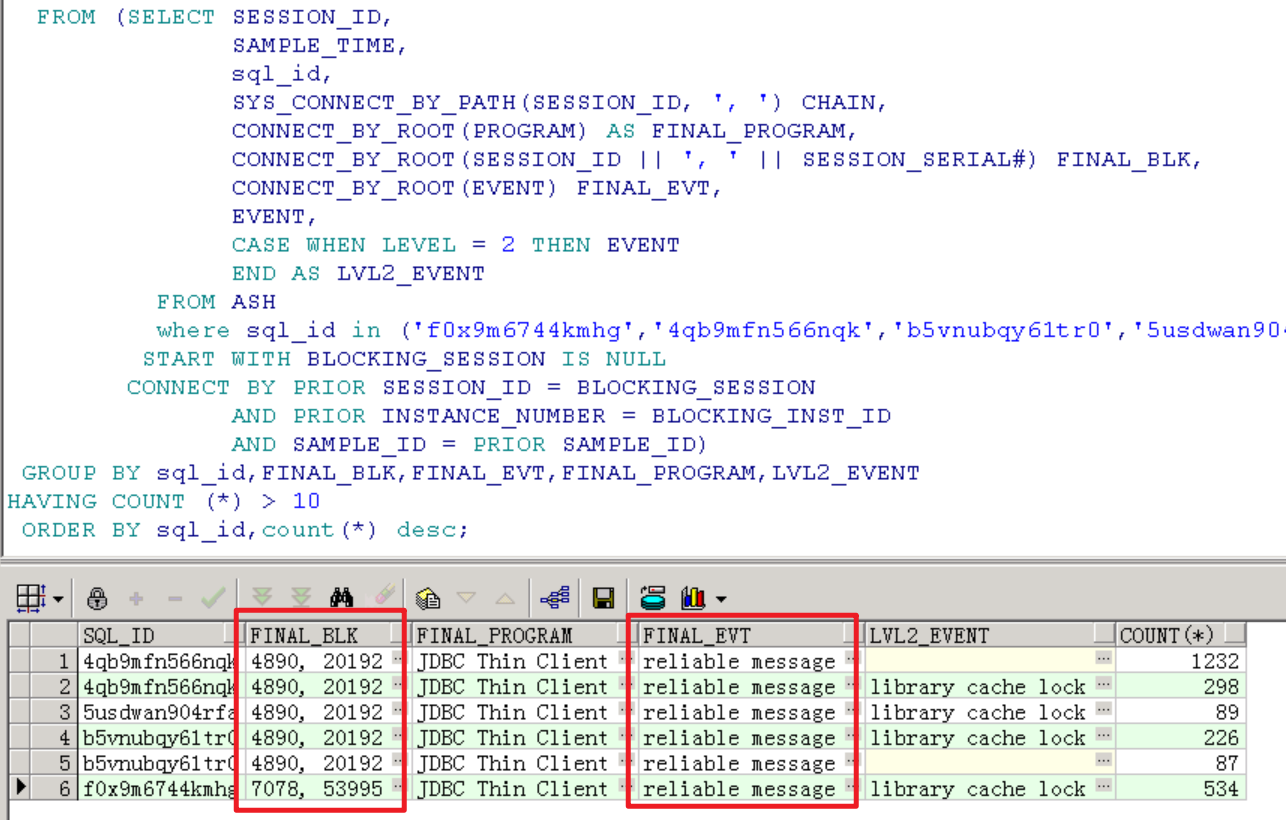Place cursor on the ASH table name

(254, 302)
